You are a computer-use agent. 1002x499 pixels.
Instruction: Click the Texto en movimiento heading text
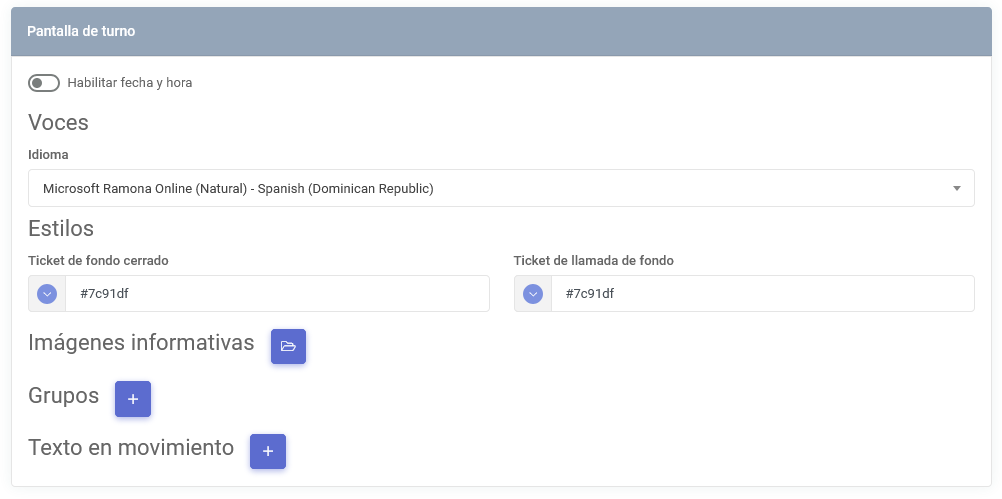coord(131,447)
